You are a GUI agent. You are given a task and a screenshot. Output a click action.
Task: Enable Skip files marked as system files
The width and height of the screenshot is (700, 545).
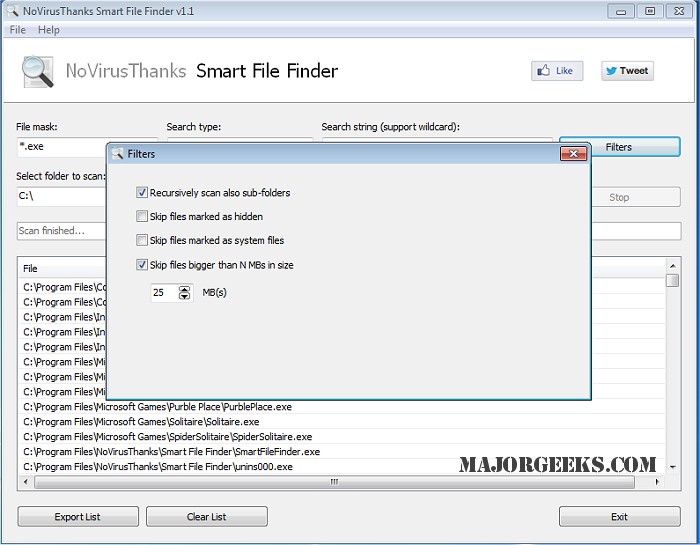click(x=142, y=240)
